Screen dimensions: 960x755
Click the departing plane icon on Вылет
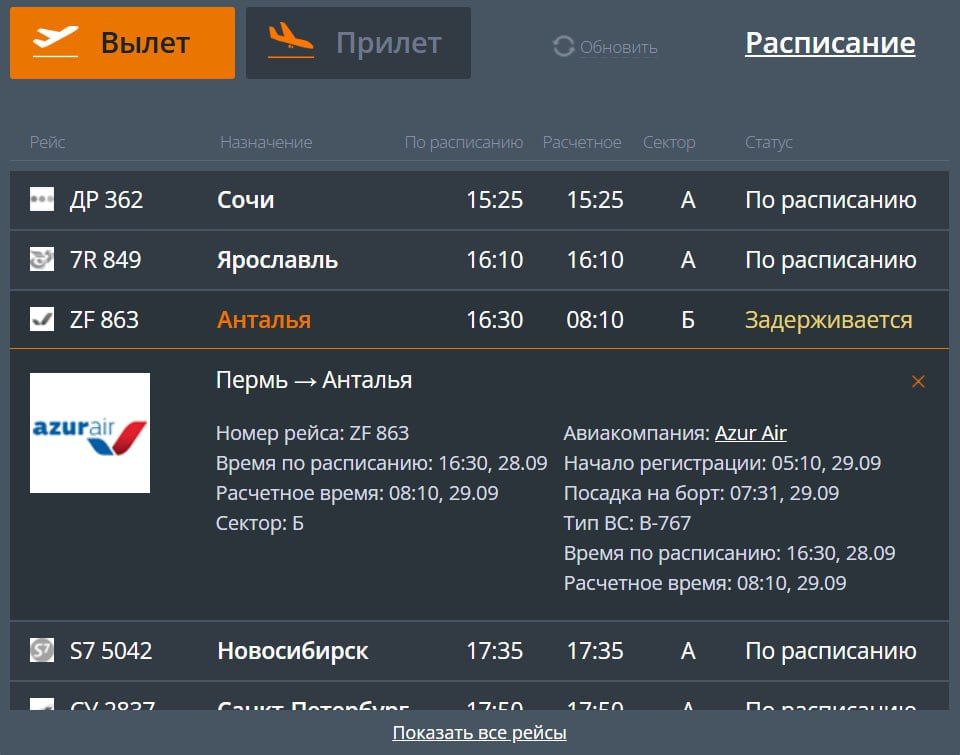pyautogui.click(x=56, y=42)
